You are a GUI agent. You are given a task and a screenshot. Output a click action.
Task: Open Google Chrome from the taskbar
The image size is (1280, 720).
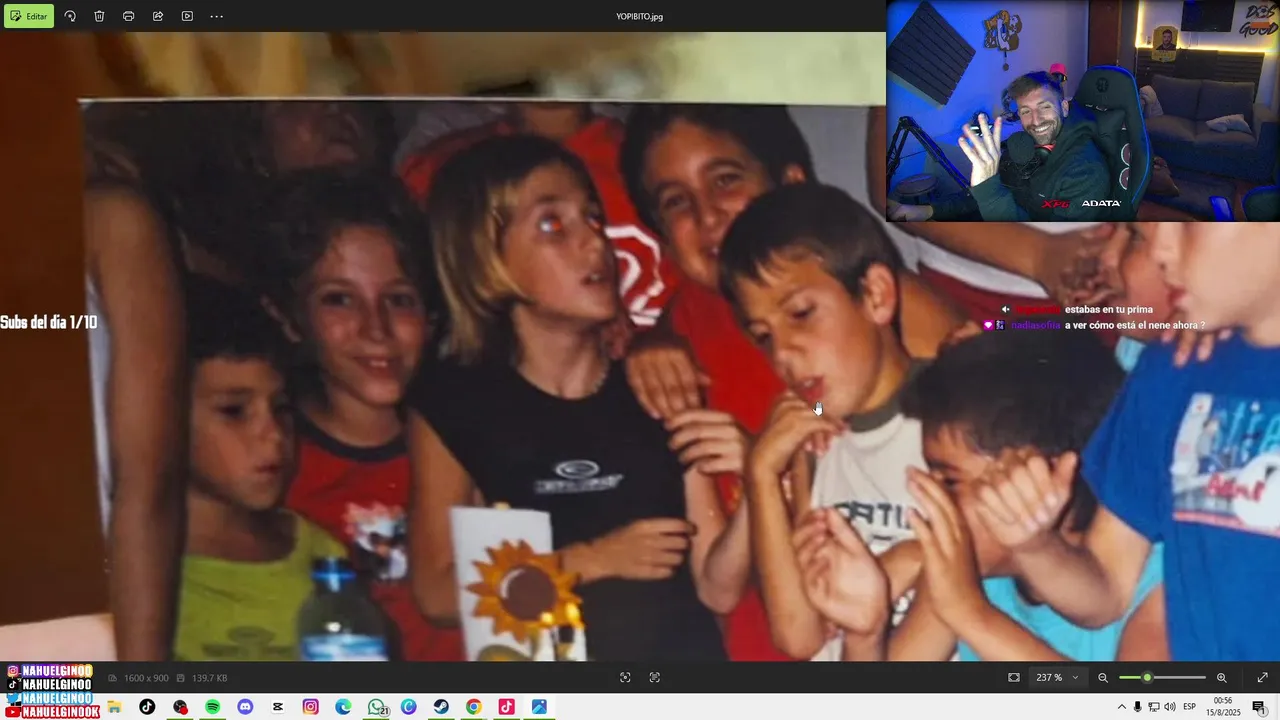click(473, 707)
